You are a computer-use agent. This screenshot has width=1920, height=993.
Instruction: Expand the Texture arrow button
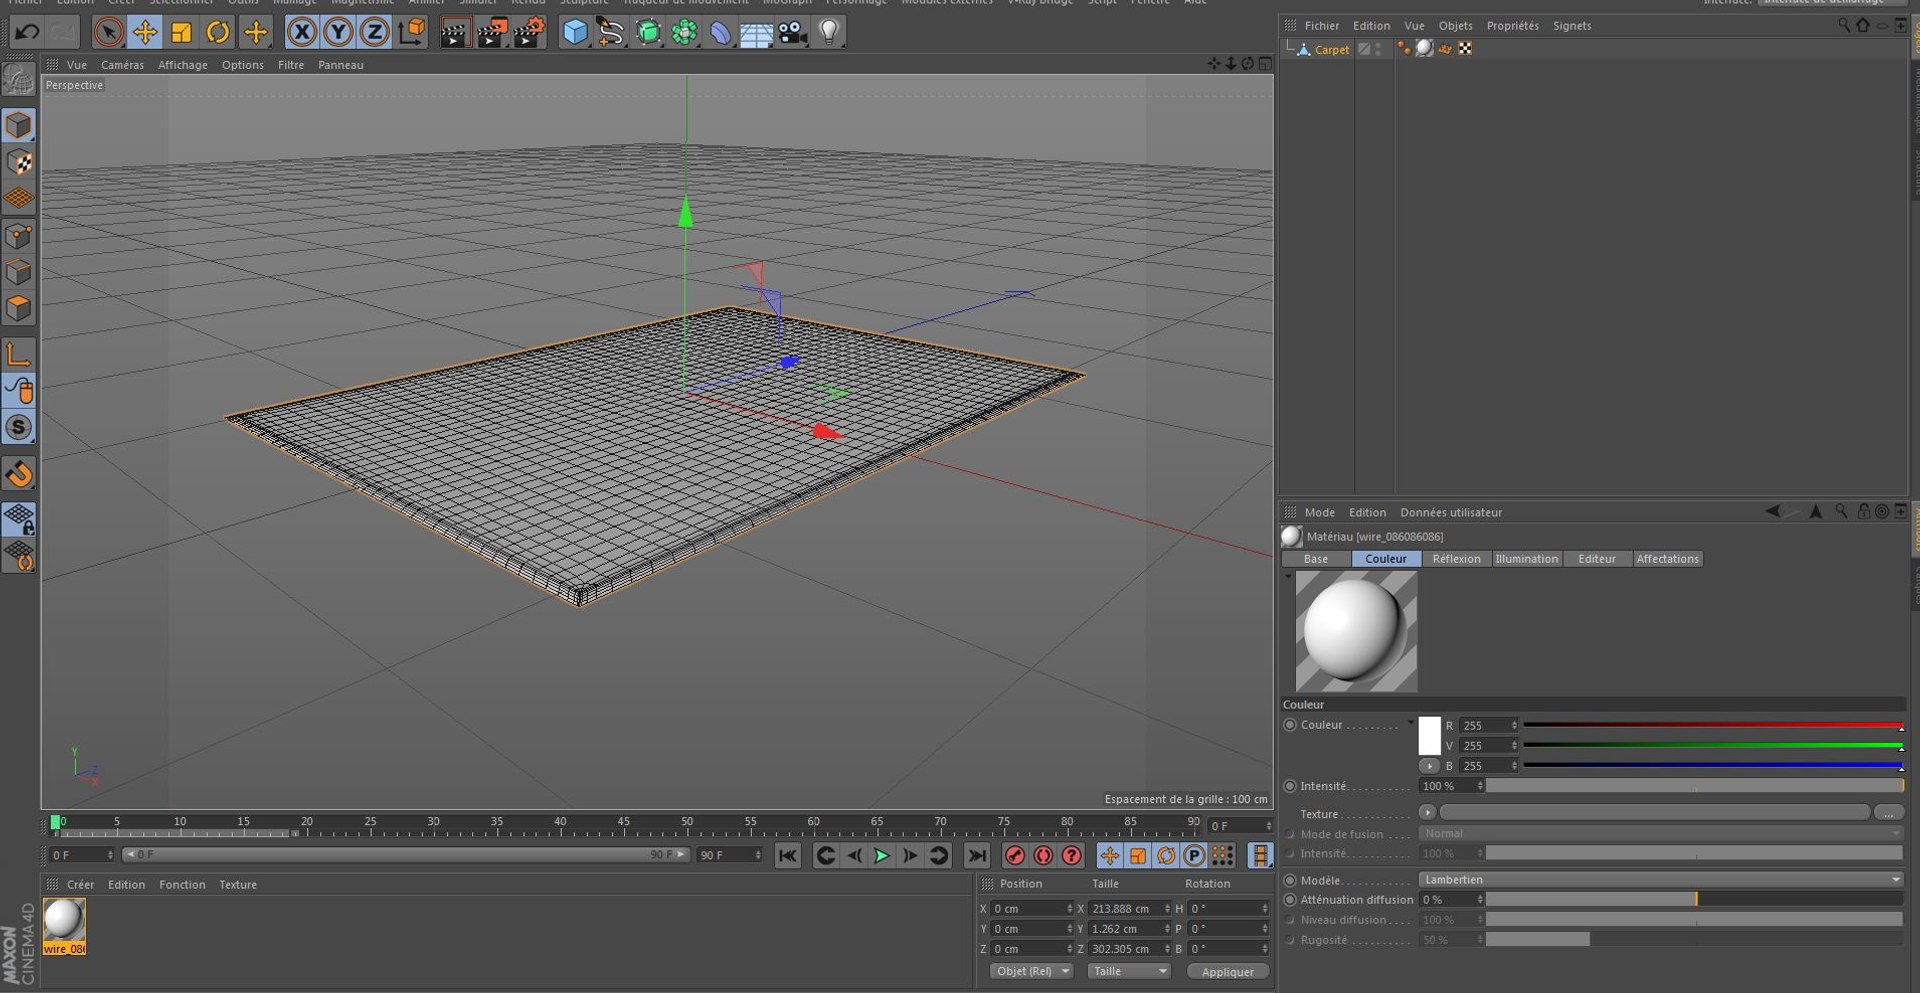click(1427, 812)
